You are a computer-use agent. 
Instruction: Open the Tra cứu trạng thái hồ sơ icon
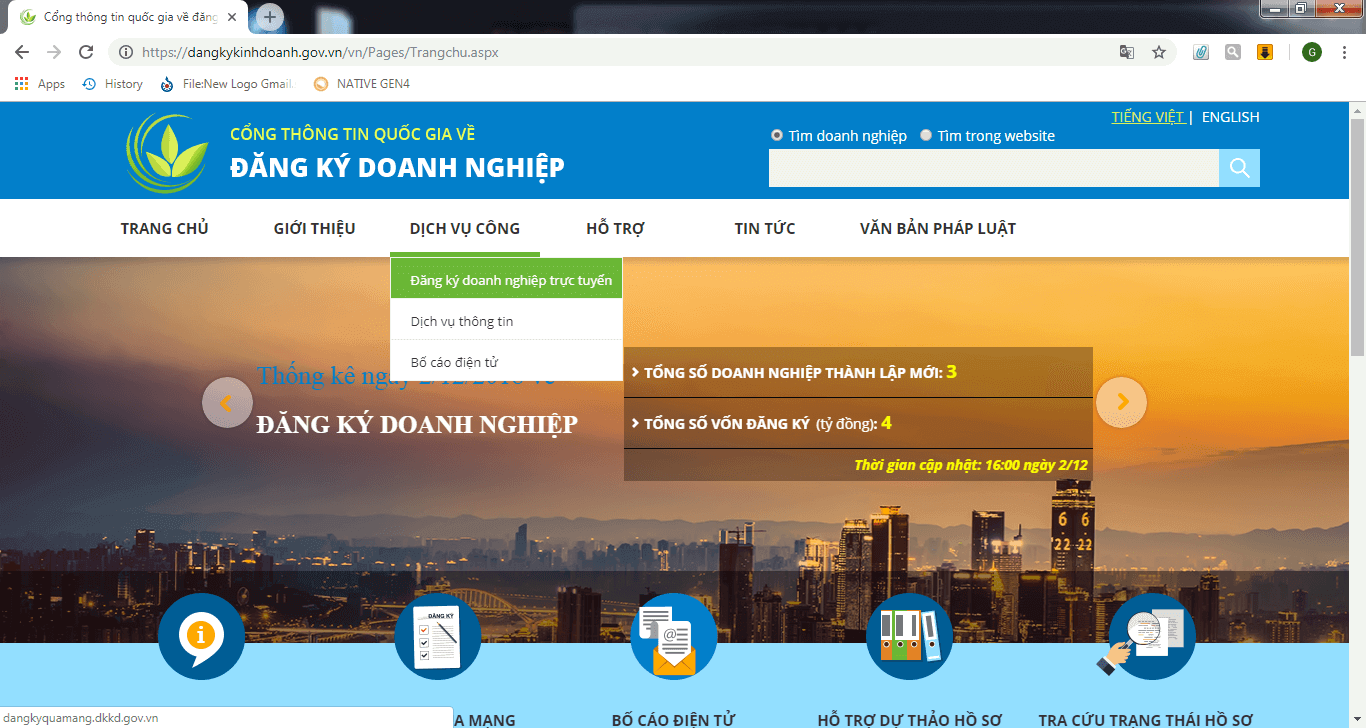1151,637
